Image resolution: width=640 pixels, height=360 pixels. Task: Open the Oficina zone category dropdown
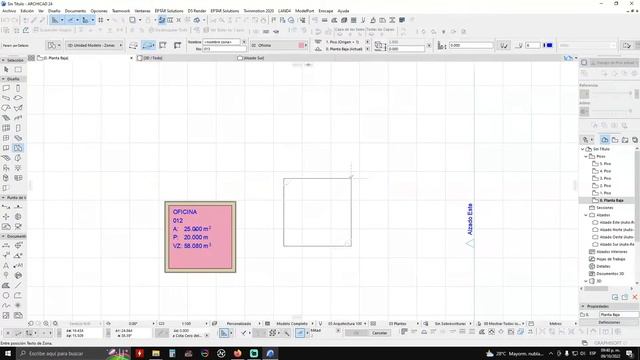[279, 45]
